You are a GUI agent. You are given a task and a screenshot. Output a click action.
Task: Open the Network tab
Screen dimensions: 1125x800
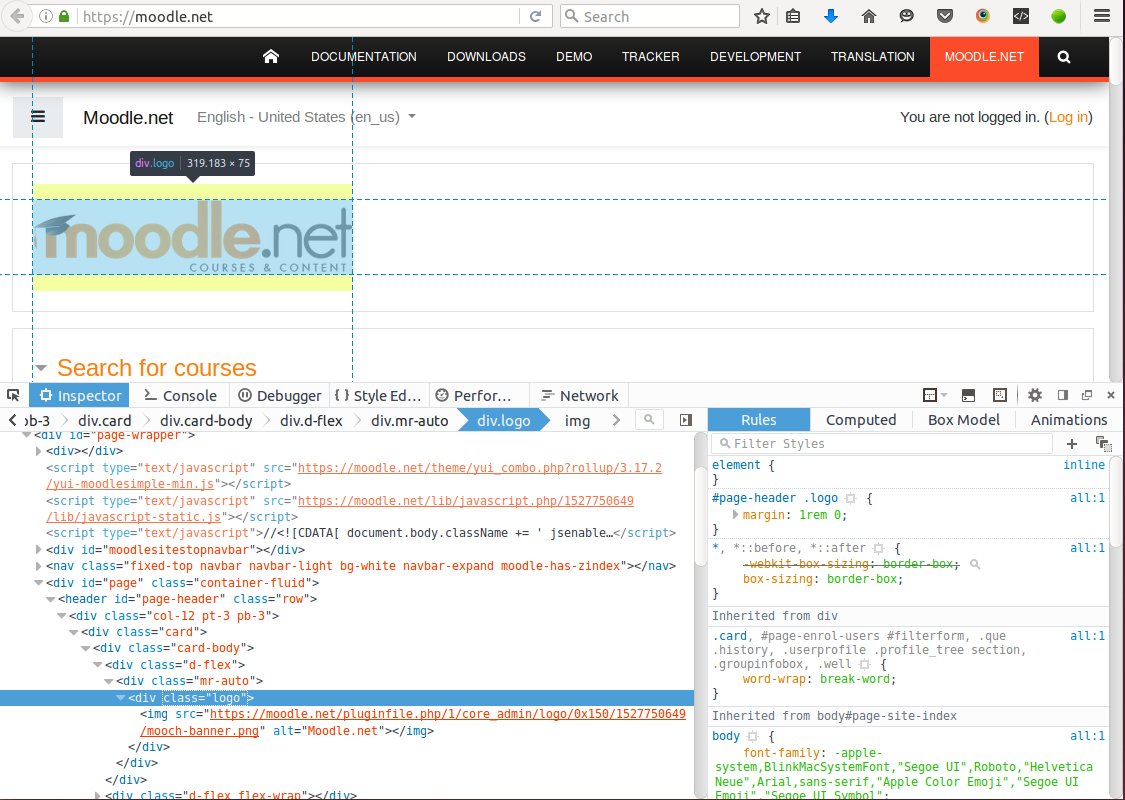pos(579,395)
